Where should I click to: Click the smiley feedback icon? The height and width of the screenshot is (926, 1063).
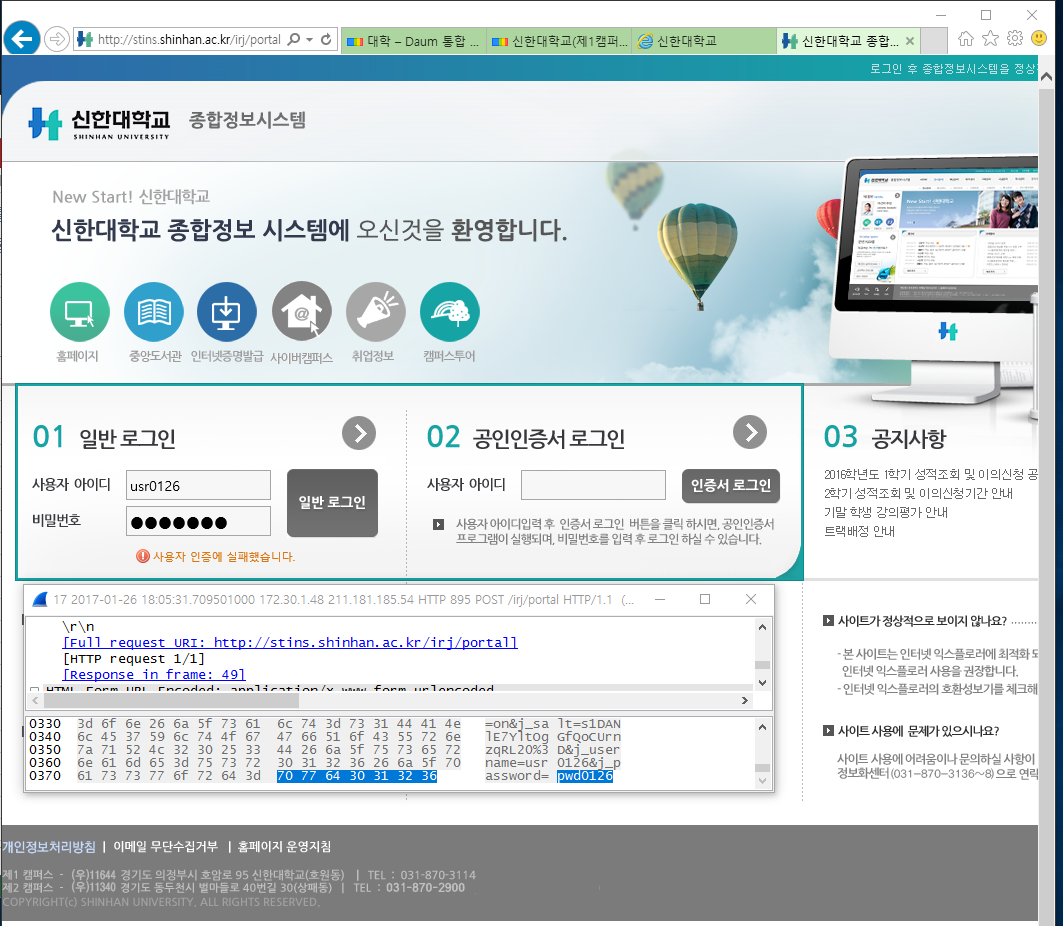pyautogui.click(x=1039, y=39)
